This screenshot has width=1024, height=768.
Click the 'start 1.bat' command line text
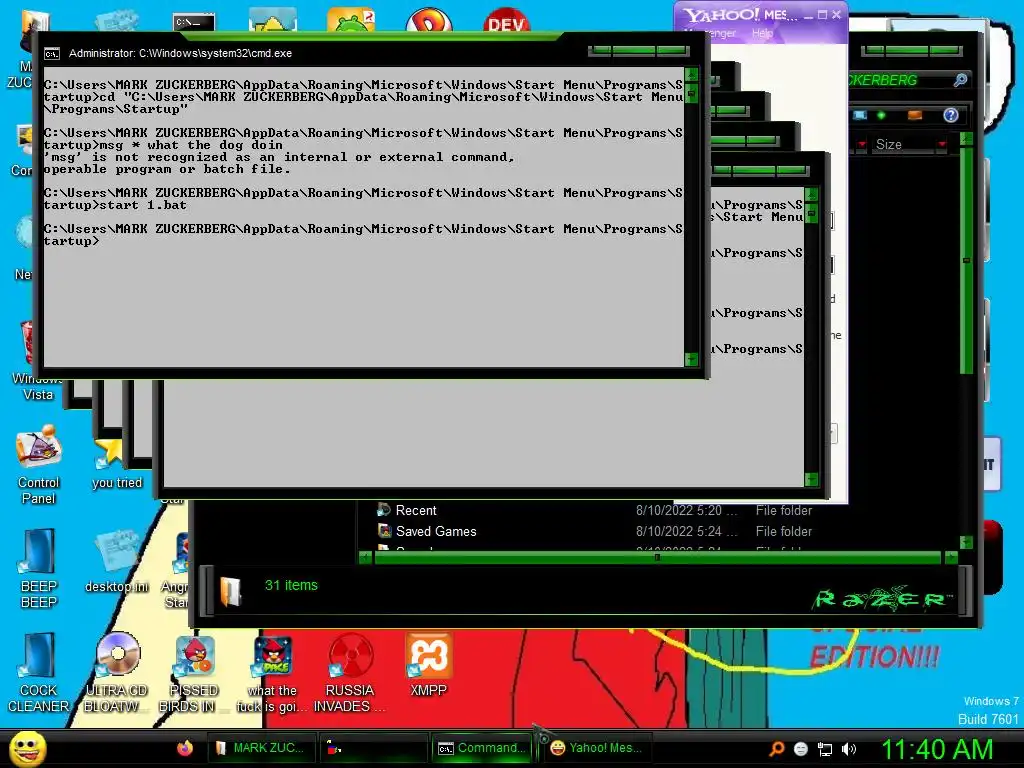(x=143, y=205)
